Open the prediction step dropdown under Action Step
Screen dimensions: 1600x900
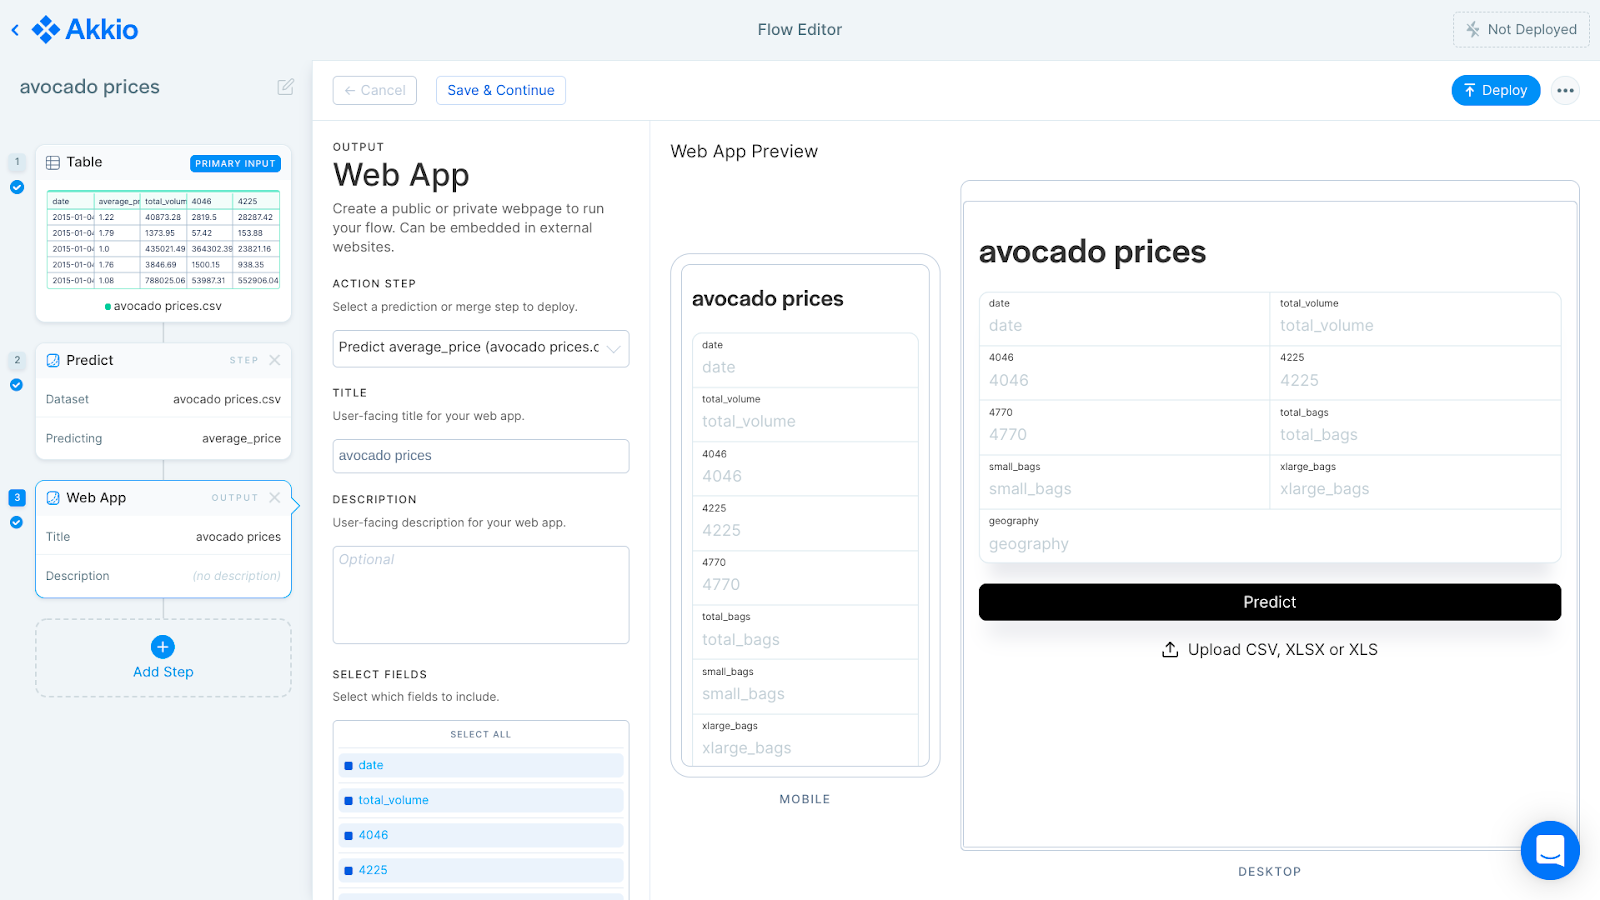480,348
